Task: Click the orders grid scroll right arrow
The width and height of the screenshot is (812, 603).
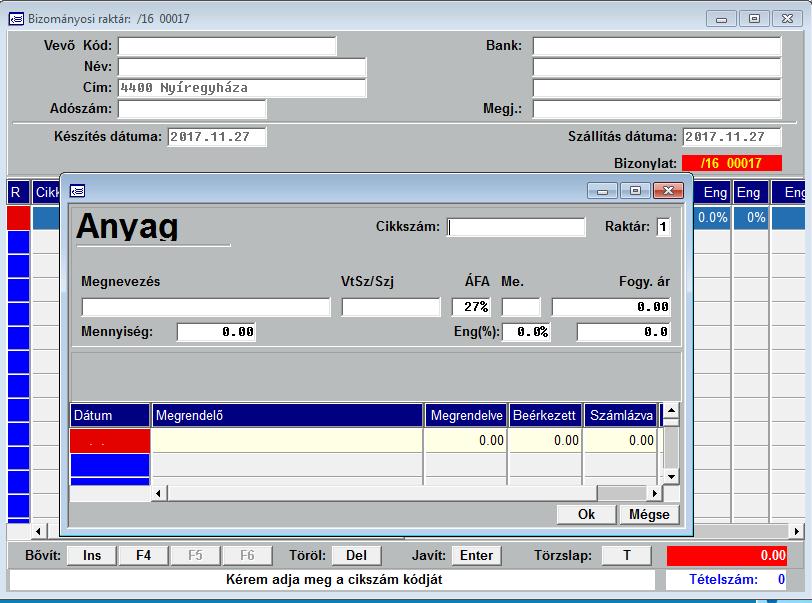Action: pyautogui.click(x=655, y=493)
